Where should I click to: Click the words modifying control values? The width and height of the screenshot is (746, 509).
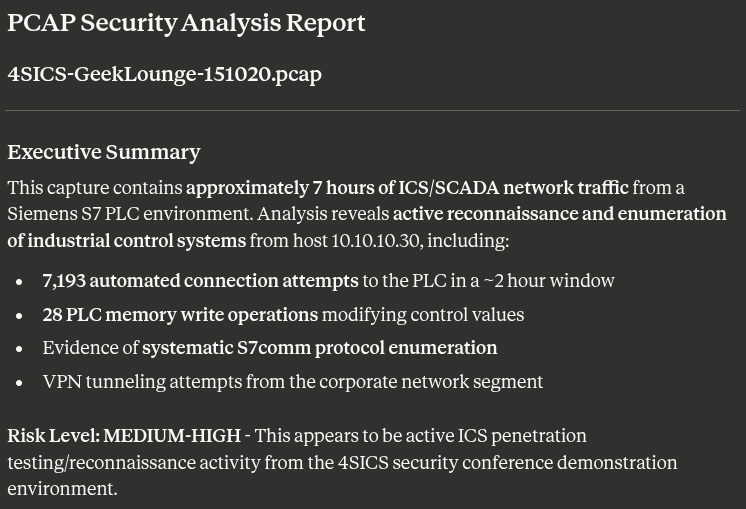click(x=423, y=315)
